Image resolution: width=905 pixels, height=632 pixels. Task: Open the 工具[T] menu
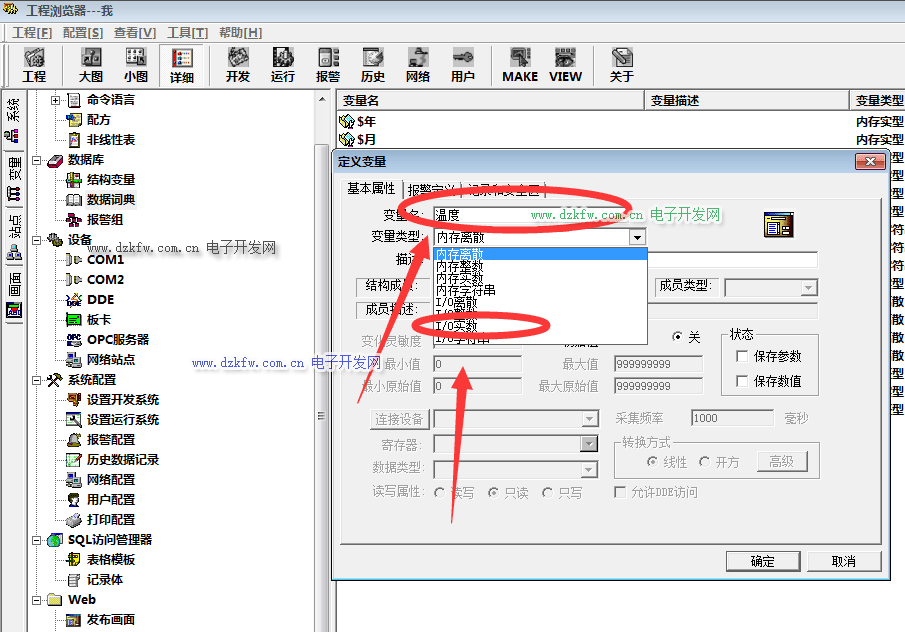[x=187, y=33]
